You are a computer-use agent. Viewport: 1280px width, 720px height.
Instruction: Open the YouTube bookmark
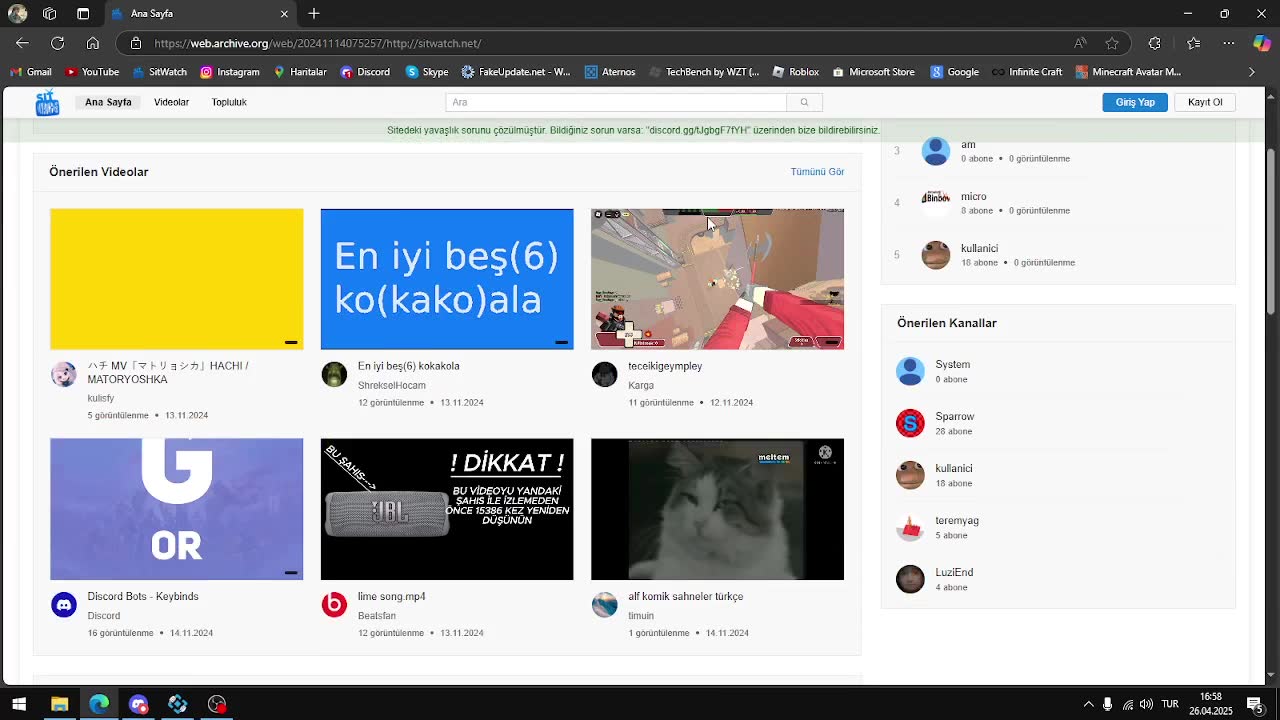pyautogui.click(x=70, y=71)
